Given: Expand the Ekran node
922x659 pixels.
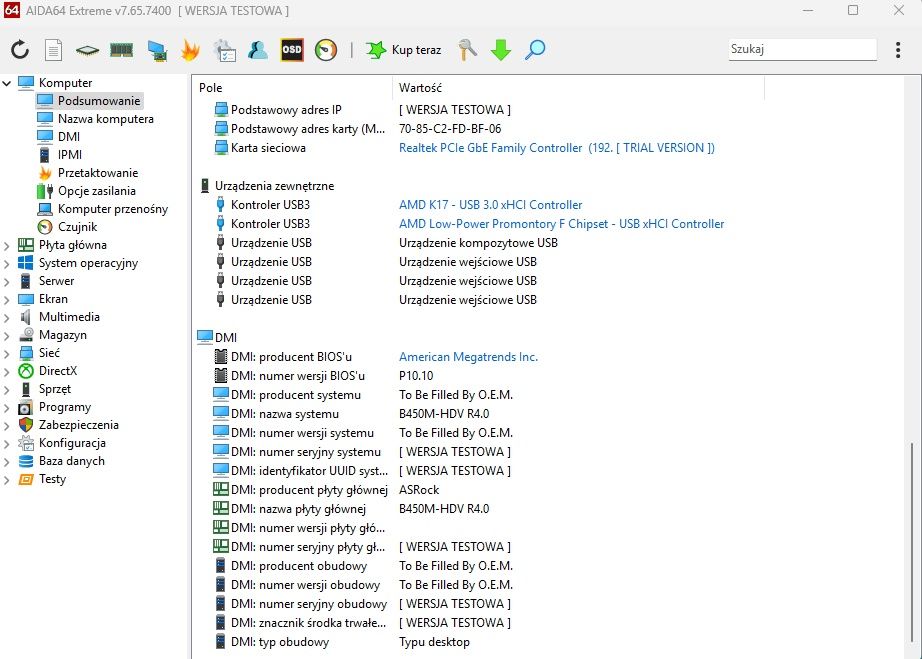Looking at the screenshot, I should tap(6, 300).
